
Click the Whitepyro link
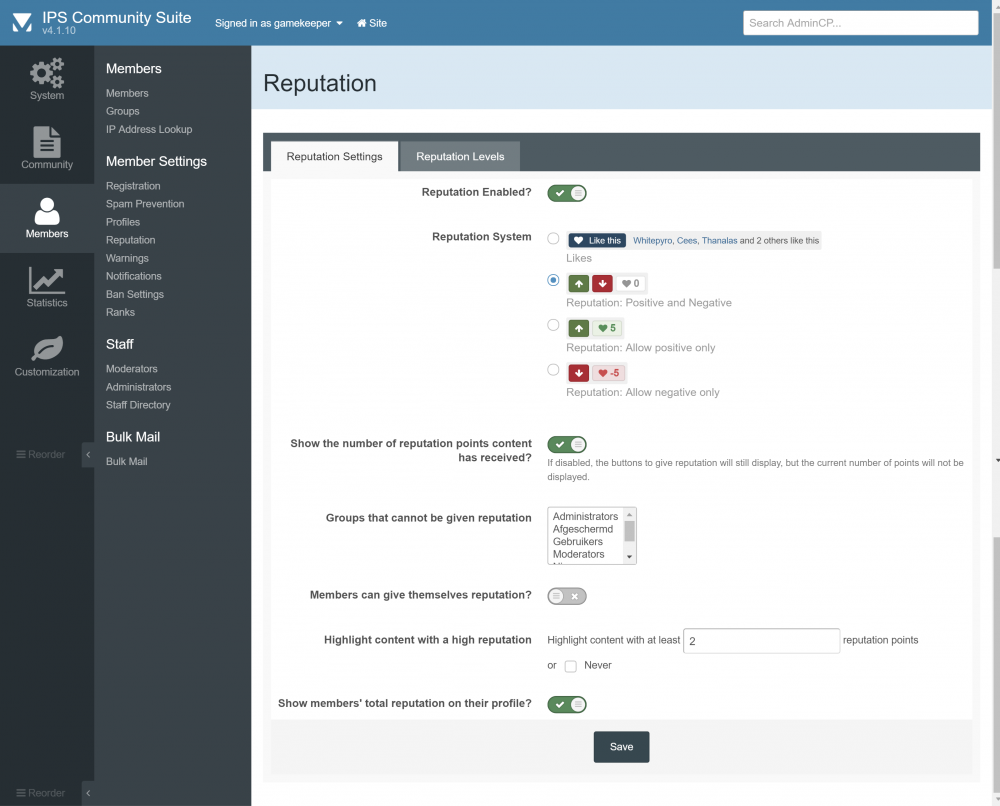652,240
